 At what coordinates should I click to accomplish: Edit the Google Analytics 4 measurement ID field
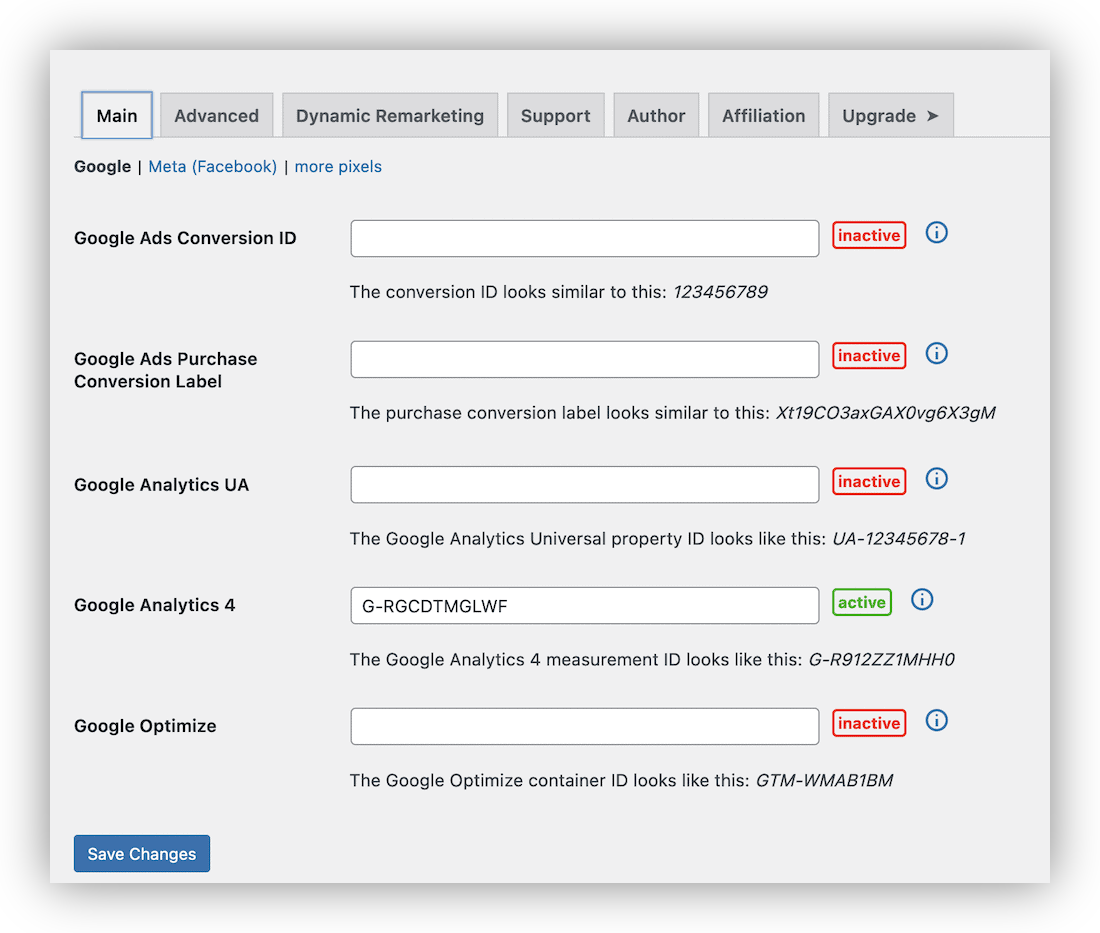click(x=584, y=606)
